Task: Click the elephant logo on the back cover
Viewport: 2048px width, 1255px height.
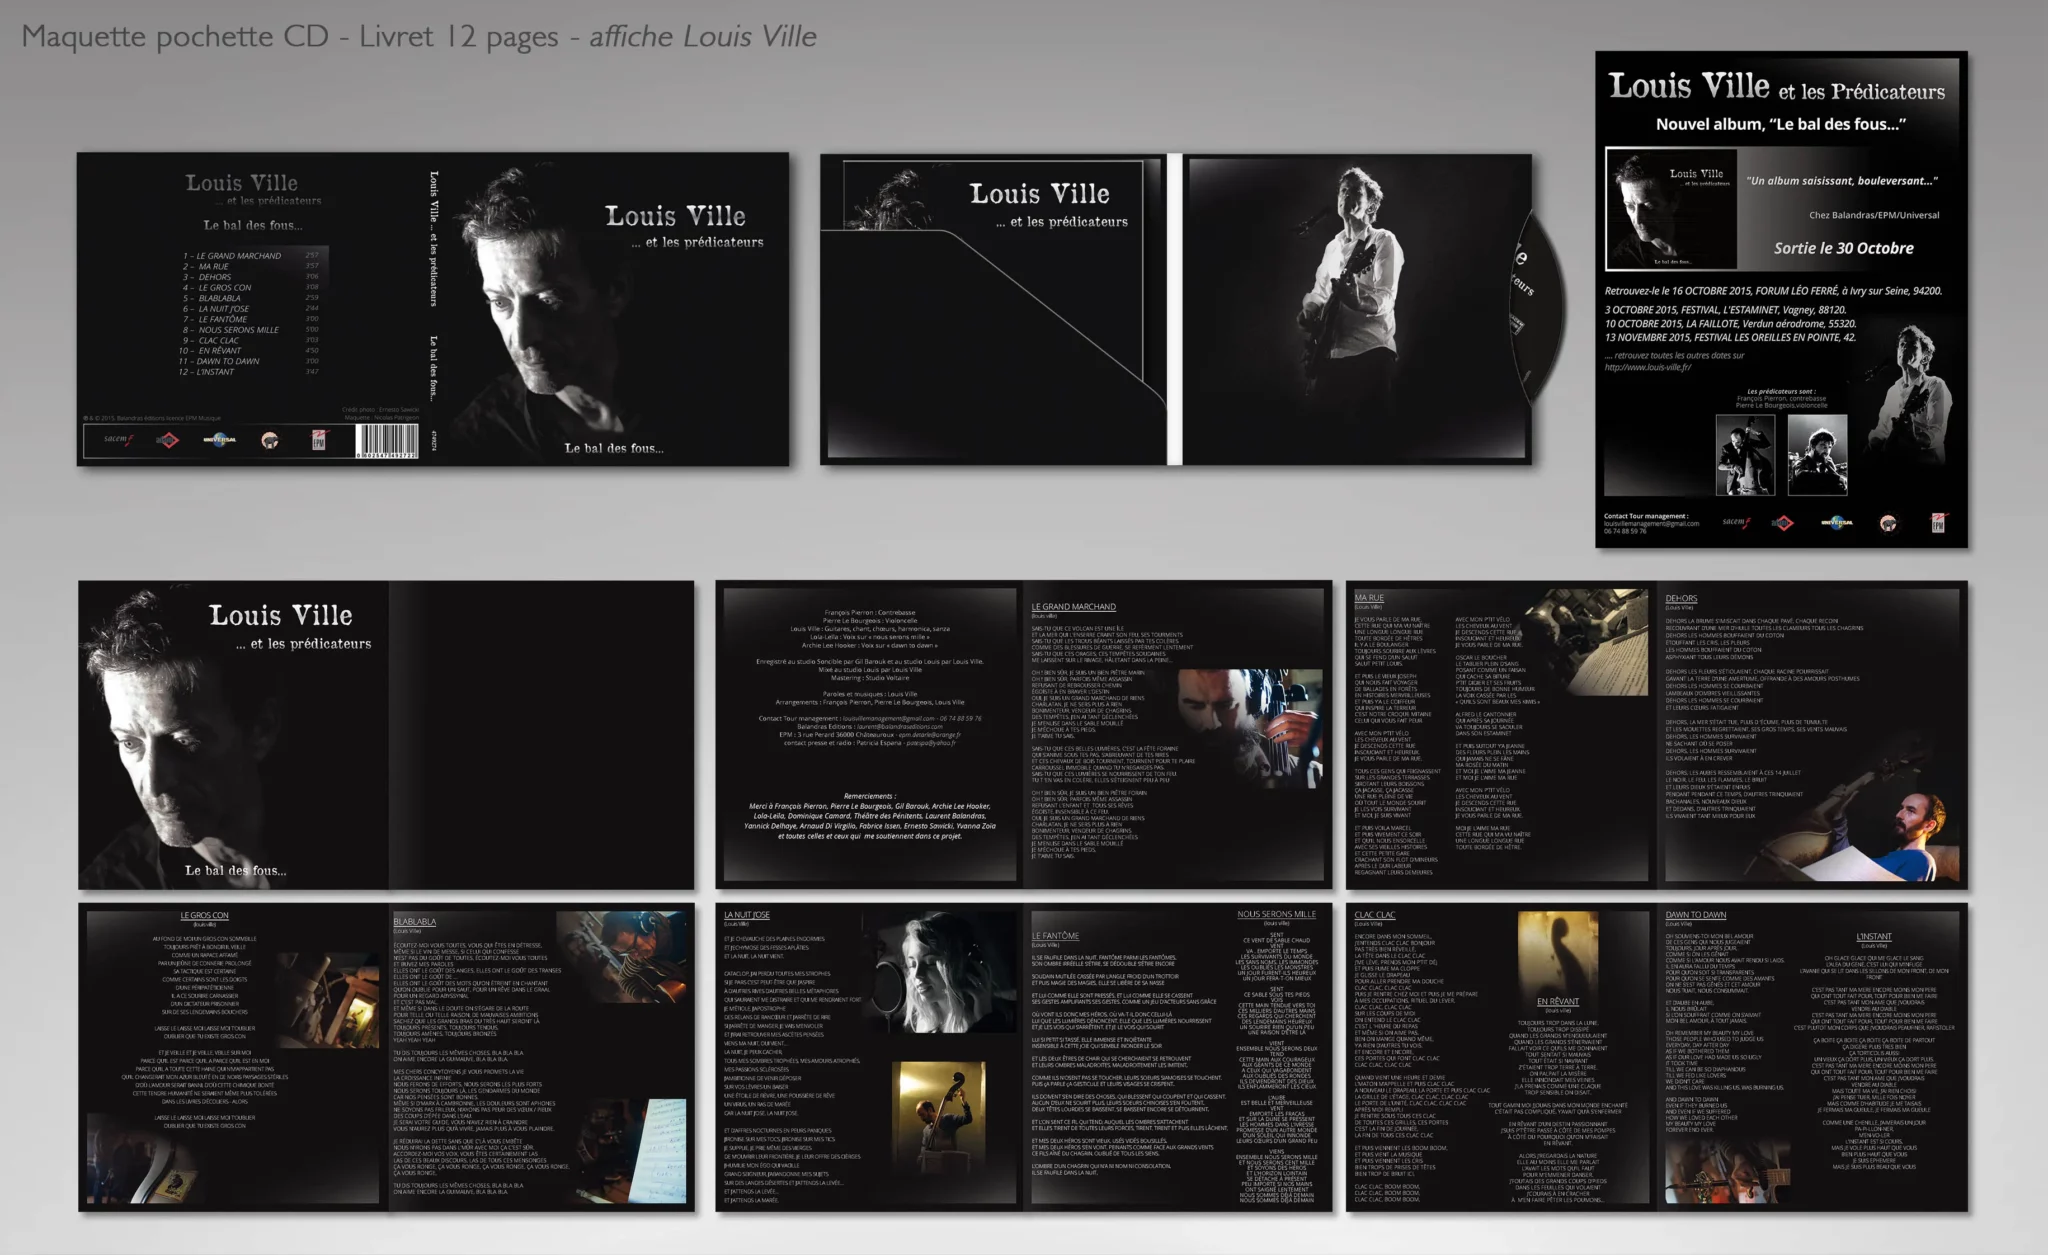Action: click(270, 440)
